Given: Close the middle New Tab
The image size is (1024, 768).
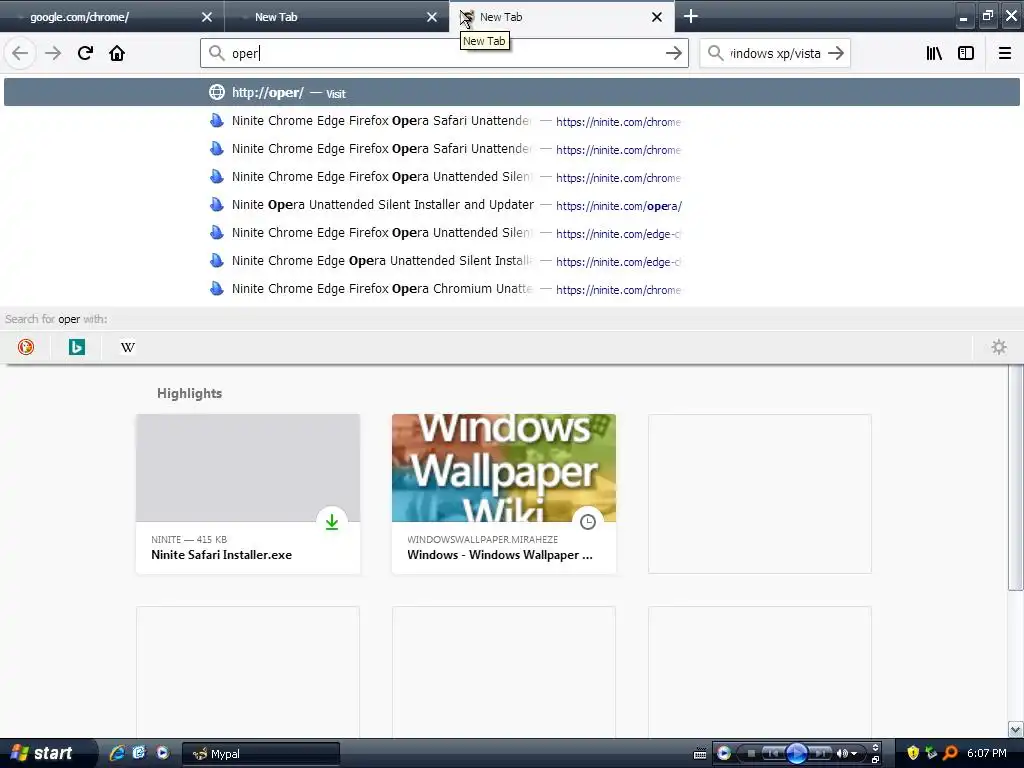Looking at the screenshot, I should point(432,17).
